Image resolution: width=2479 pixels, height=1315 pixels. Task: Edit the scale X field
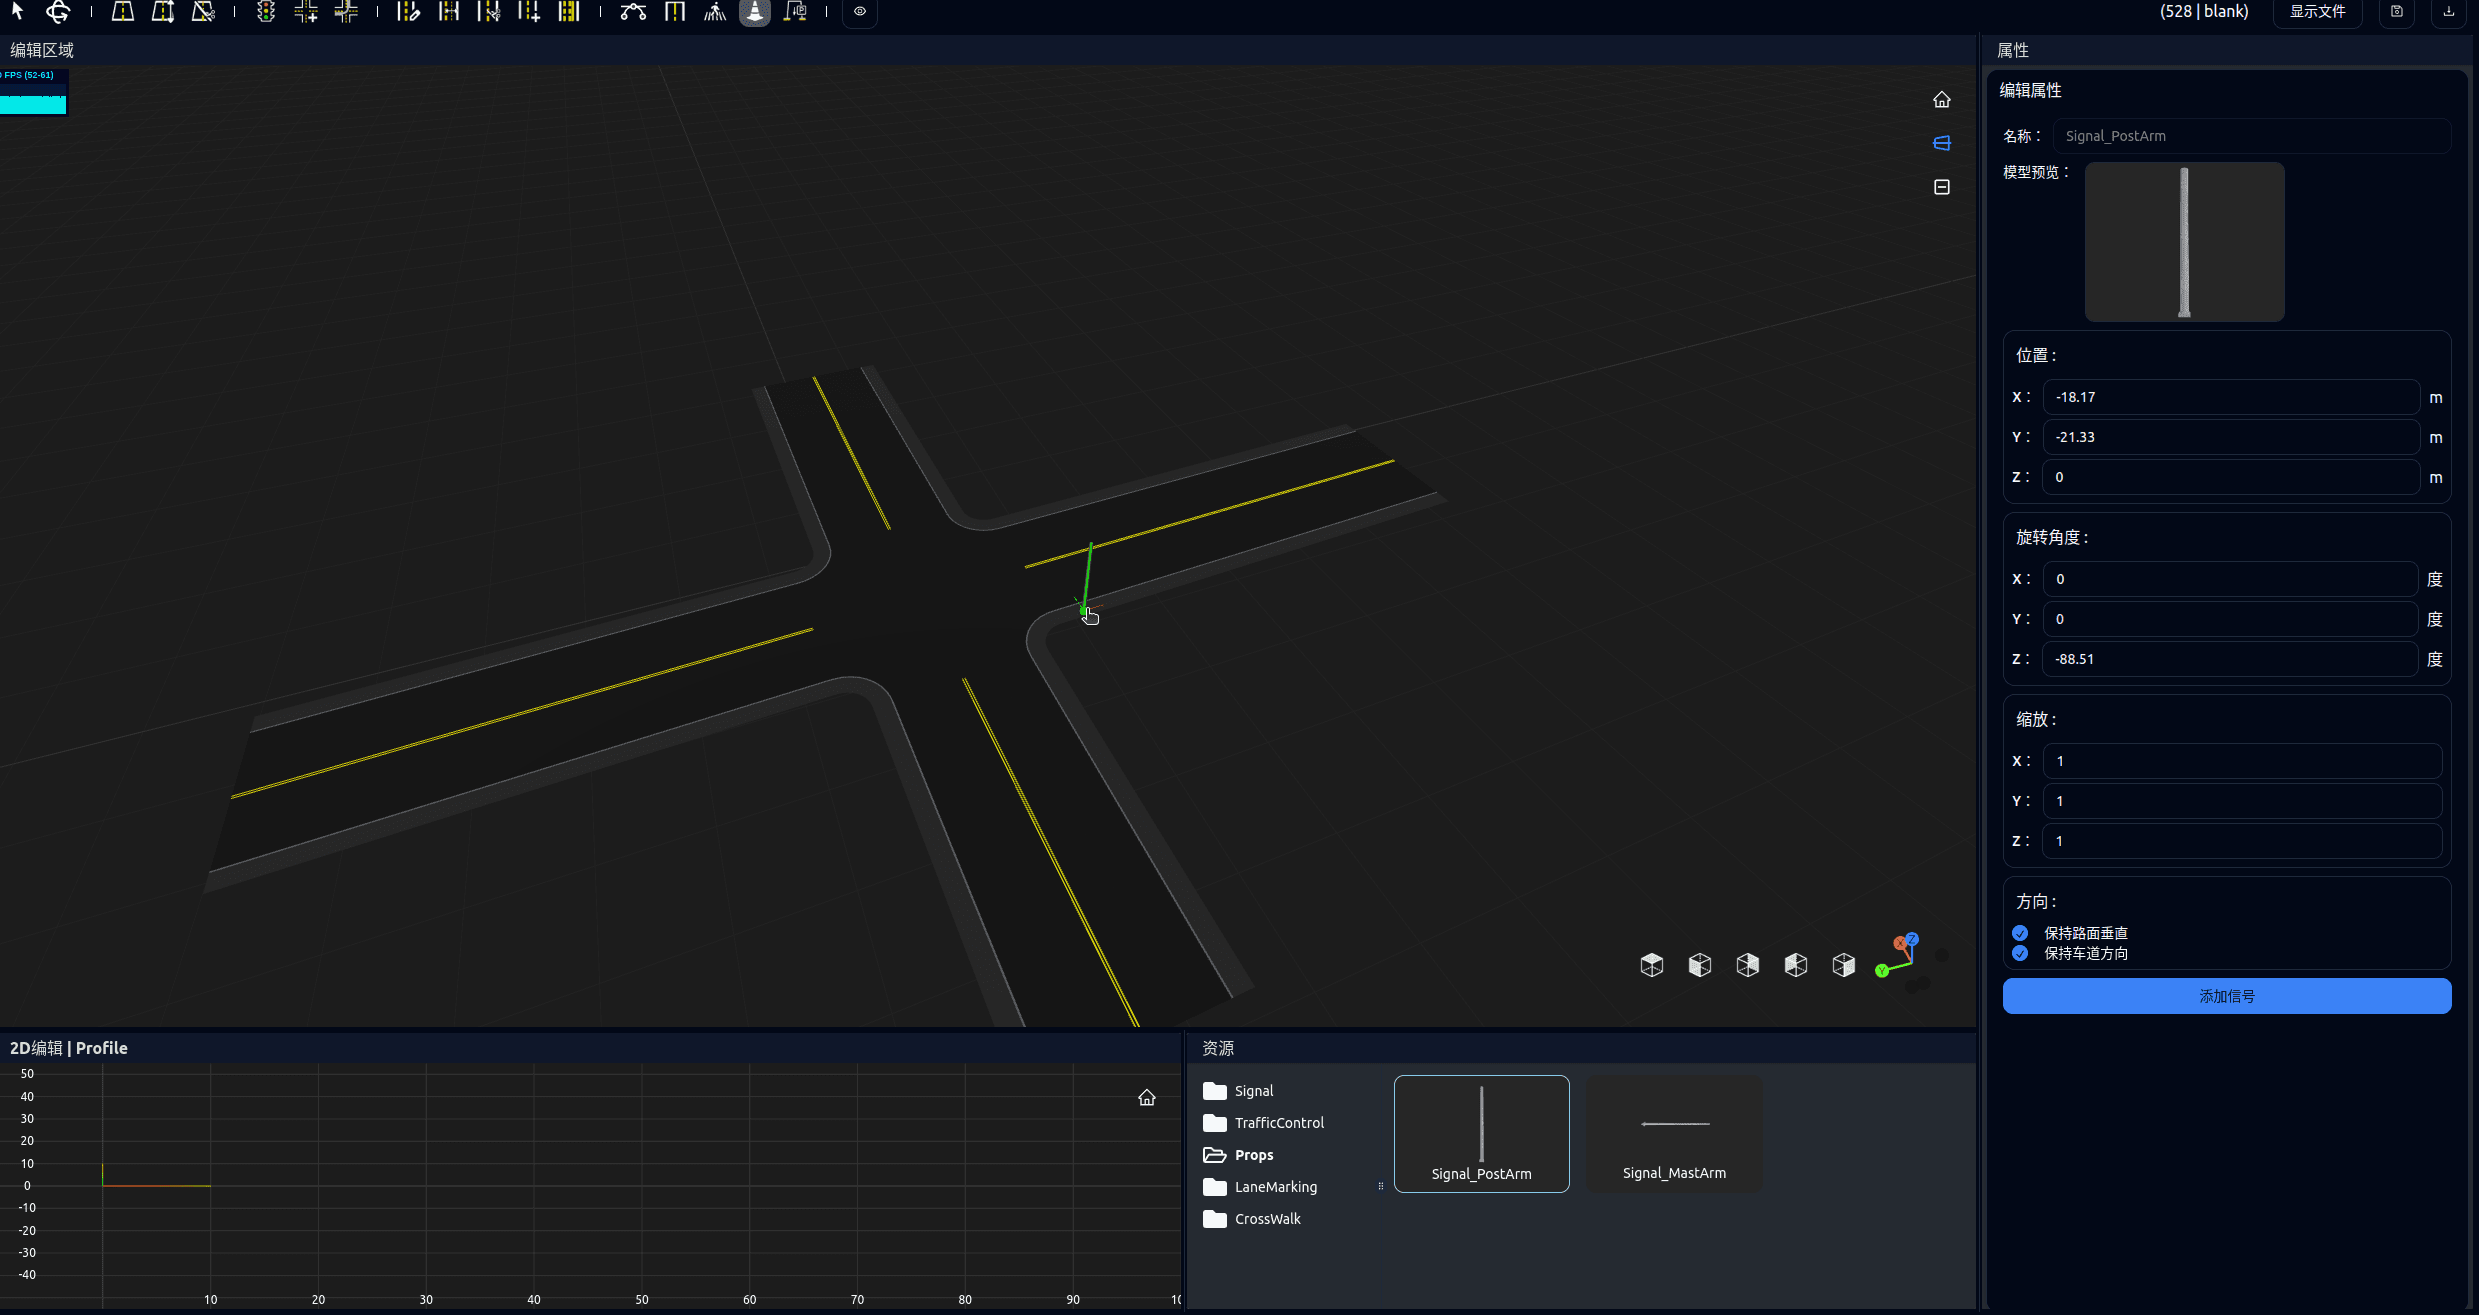click(x=2242, y=761)
